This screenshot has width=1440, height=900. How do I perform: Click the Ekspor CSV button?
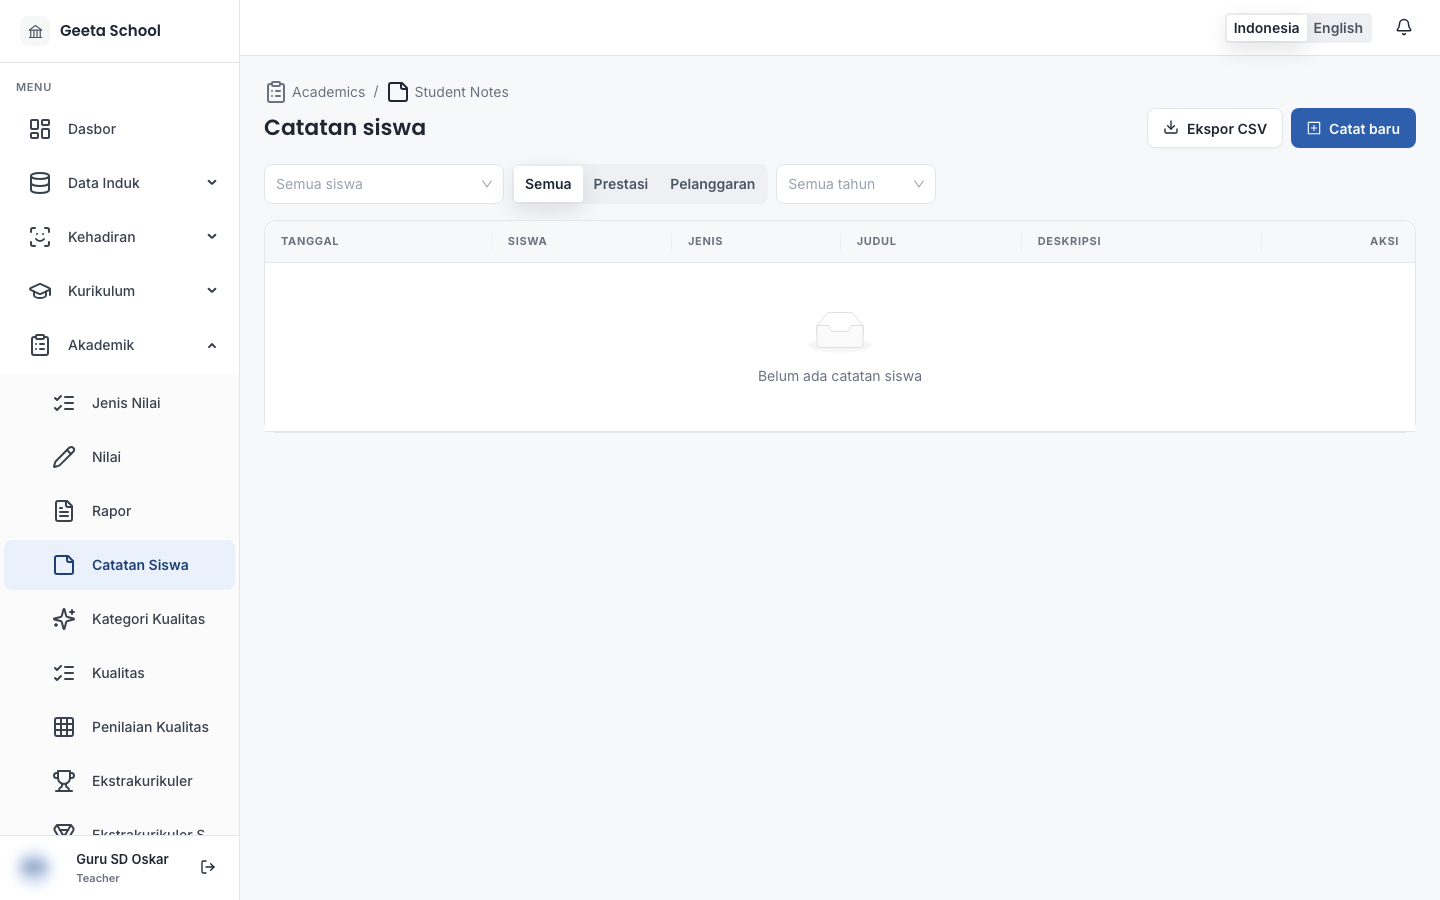(1215, 128)
